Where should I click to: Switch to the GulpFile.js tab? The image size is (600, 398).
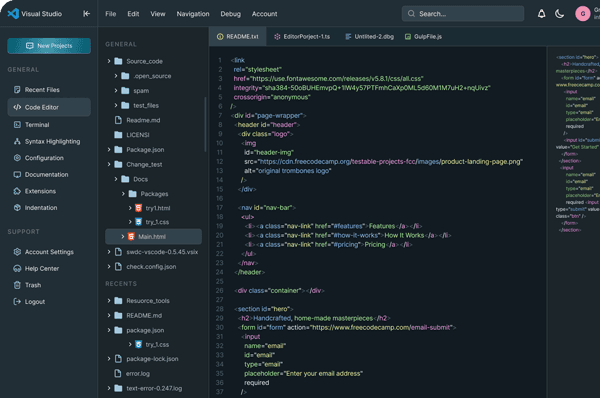pos(423,37)
